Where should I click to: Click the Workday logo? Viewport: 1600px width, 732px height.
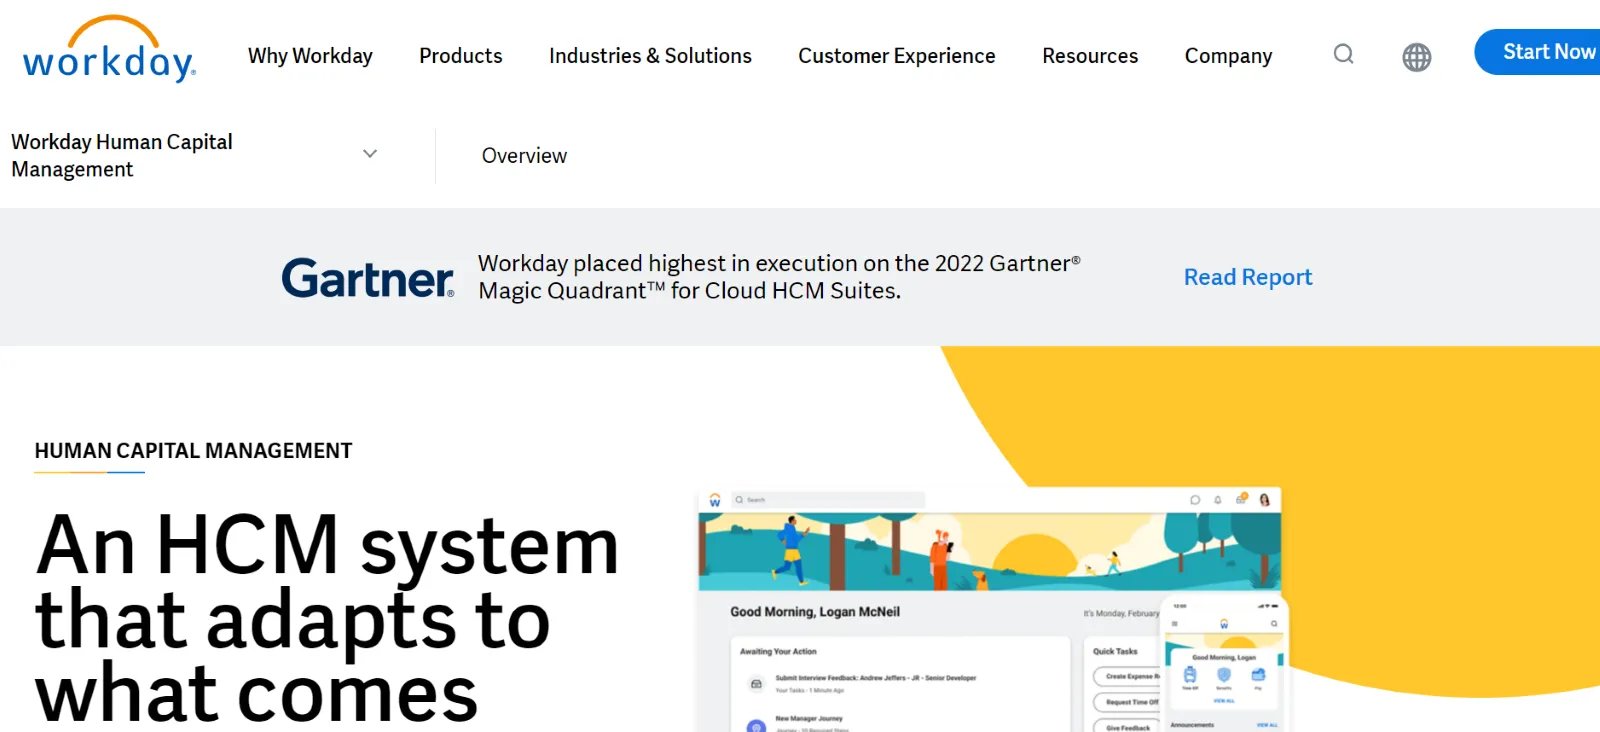109,50
